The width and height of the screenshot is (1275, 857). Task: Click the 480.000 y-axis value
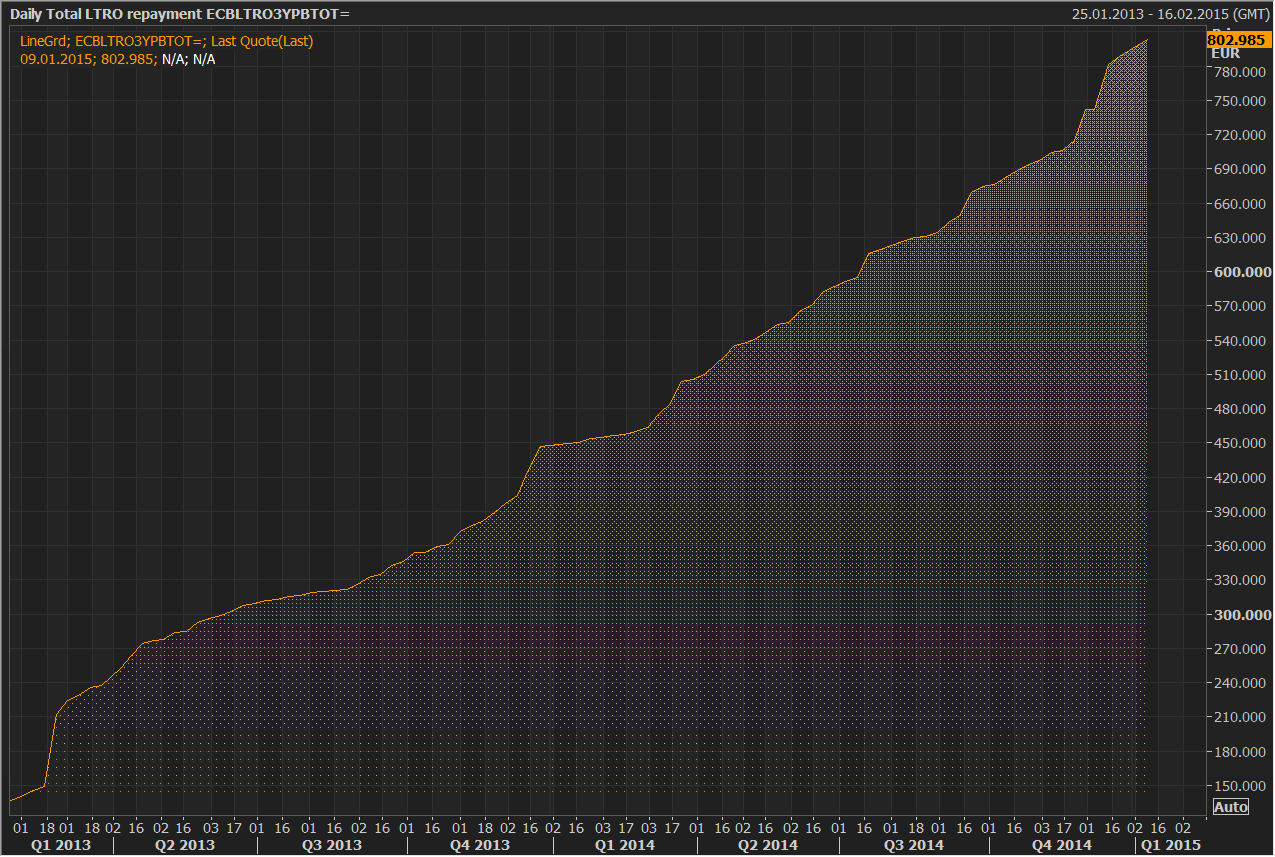point(1239,409)
